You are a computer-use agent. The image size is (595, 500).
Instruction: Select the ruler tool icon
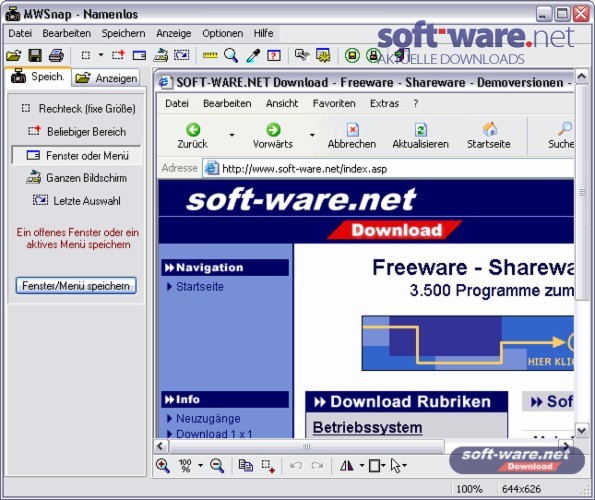(210, 56)
